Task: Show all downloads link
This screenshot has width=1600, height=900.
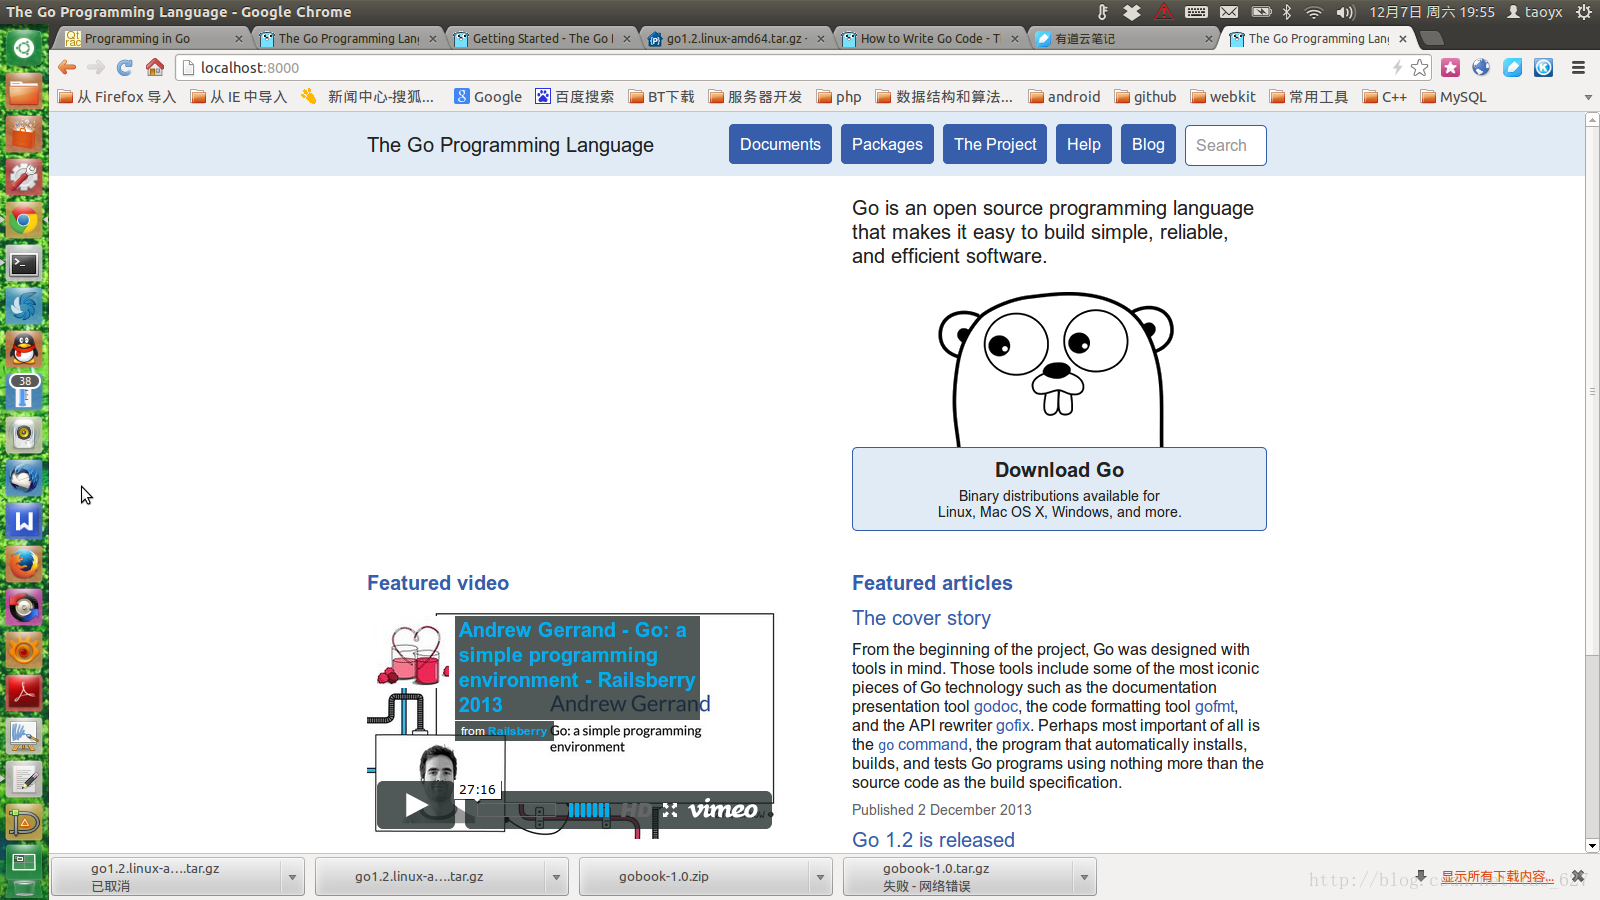Action: tap(1497, 876)
